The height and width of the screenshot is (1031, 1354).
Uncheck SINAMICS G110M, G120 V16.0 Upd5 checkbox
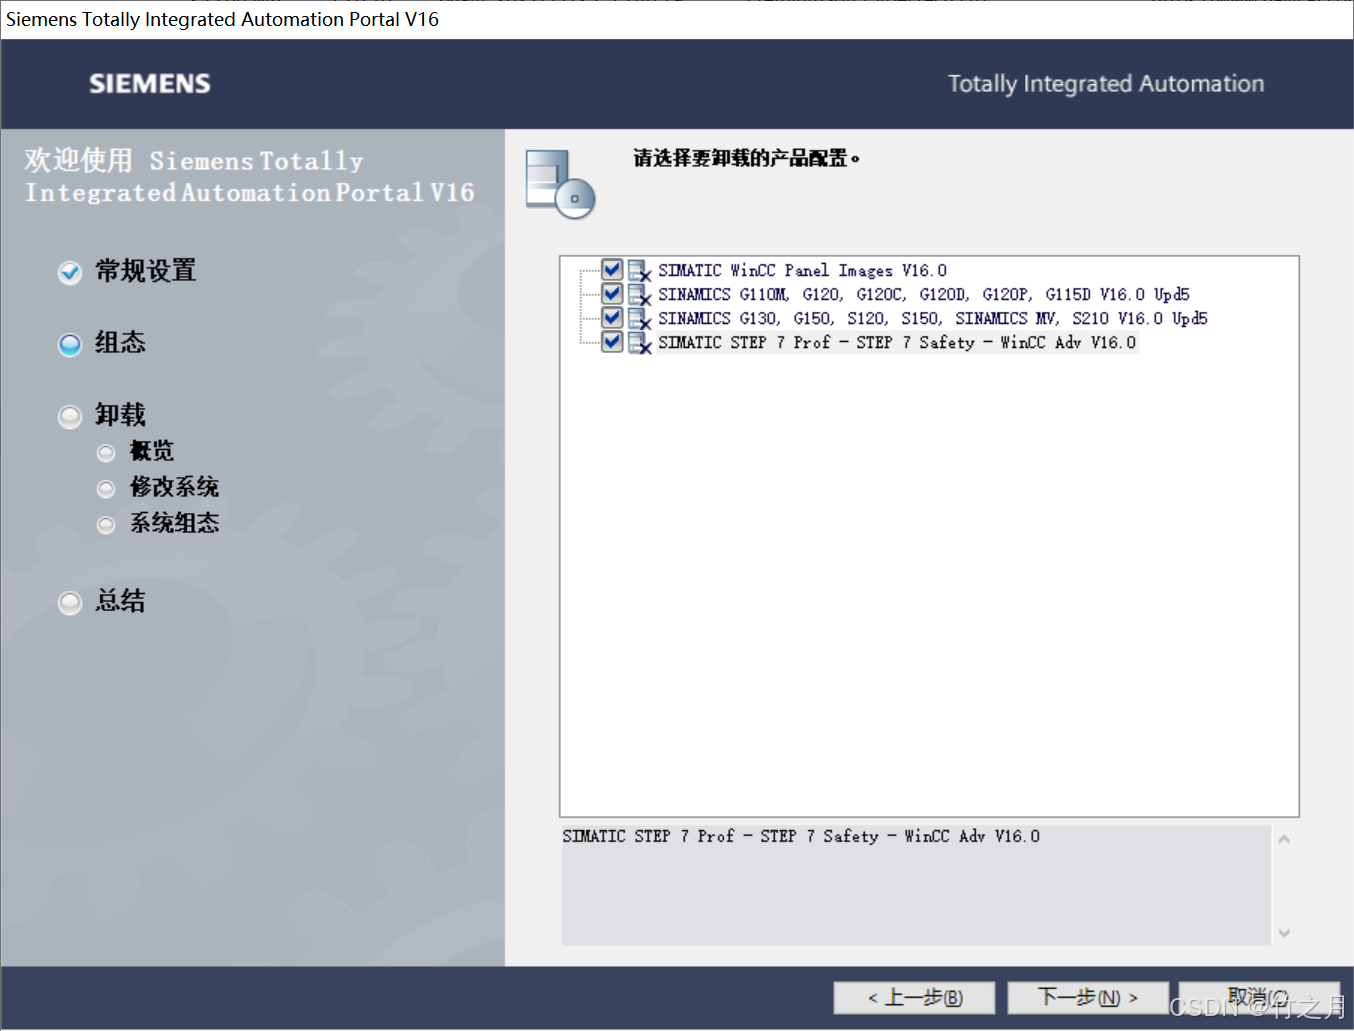click(x=612, y=293)
